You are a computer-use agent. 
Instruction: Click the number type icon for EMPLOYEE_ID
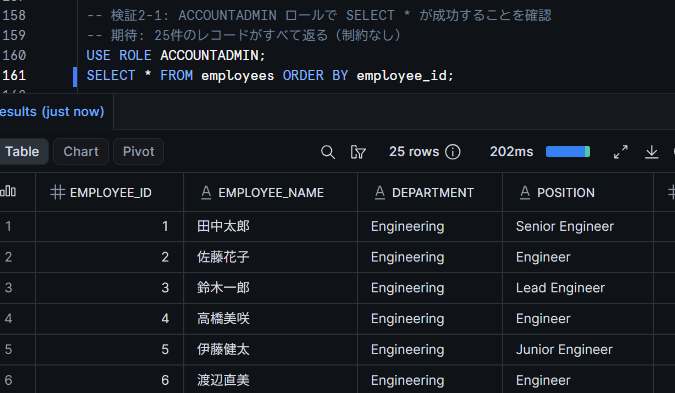tap(58, 192)
